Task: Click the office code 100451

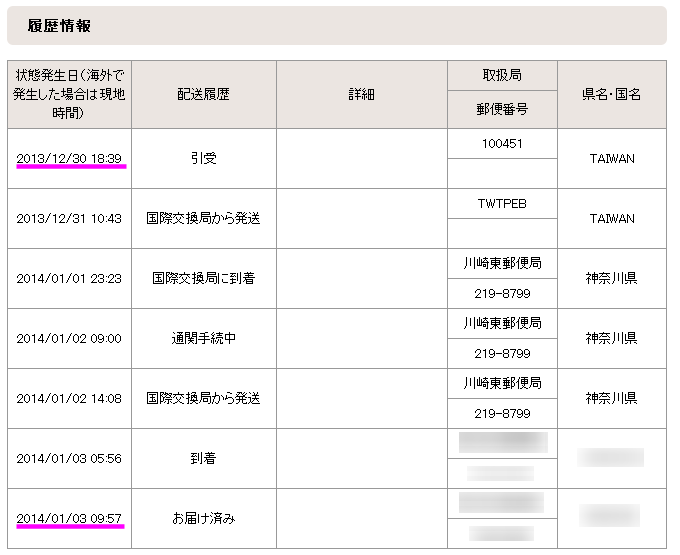Action: (x=501, y=143)
